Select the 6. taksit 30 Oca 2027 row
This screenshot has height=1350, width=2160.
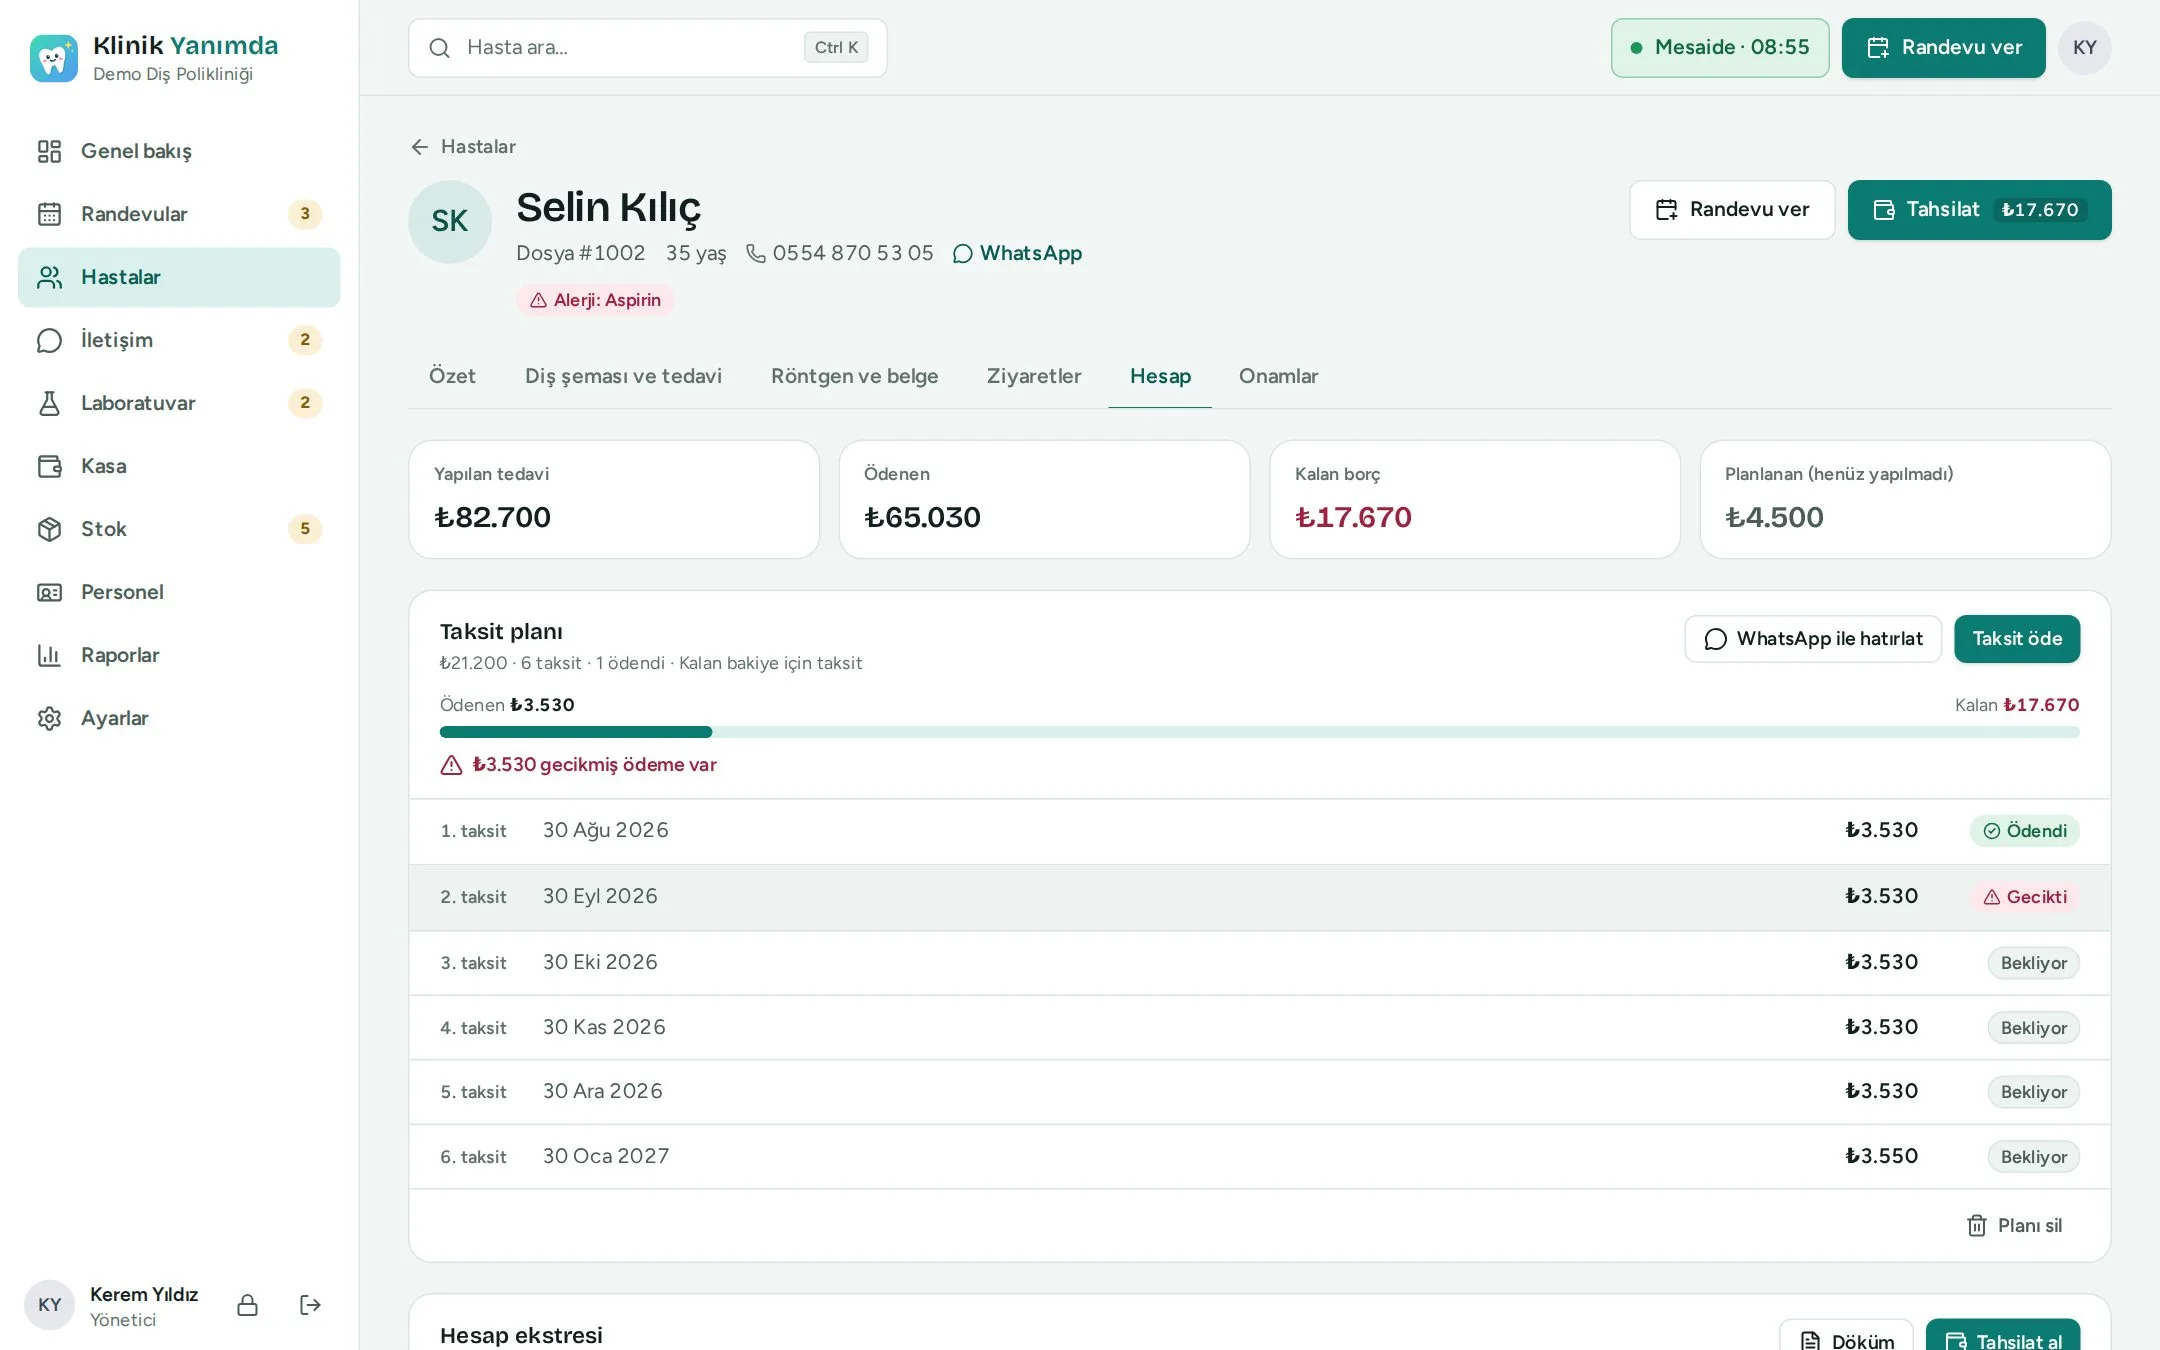1259,1157
